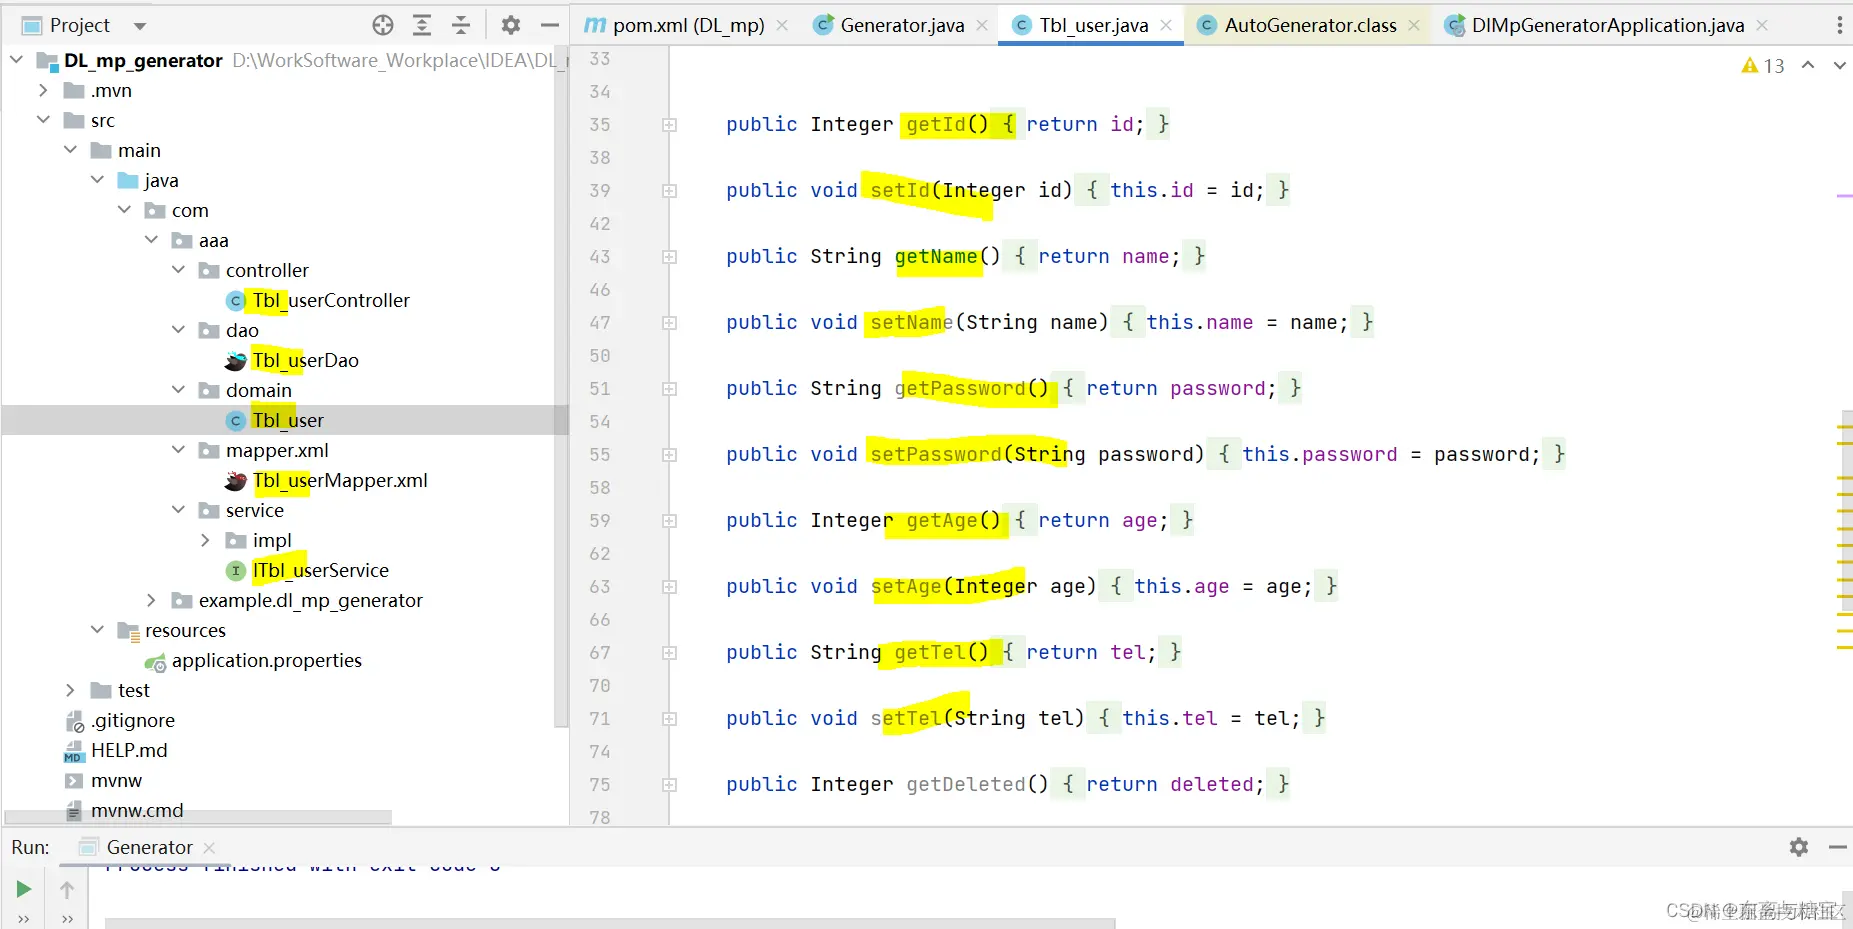The width and height of the screenshot is (1853, 929).
Task: Expand the folded getId method at line 35
Action: pyautogui.click(x=669, y=125)
